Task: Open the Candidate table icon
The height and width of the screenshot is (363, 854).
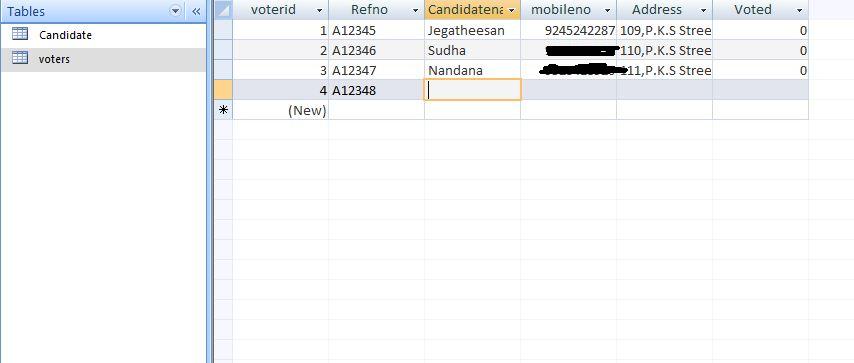Action: pyautogui.click(x=20, y=34)
